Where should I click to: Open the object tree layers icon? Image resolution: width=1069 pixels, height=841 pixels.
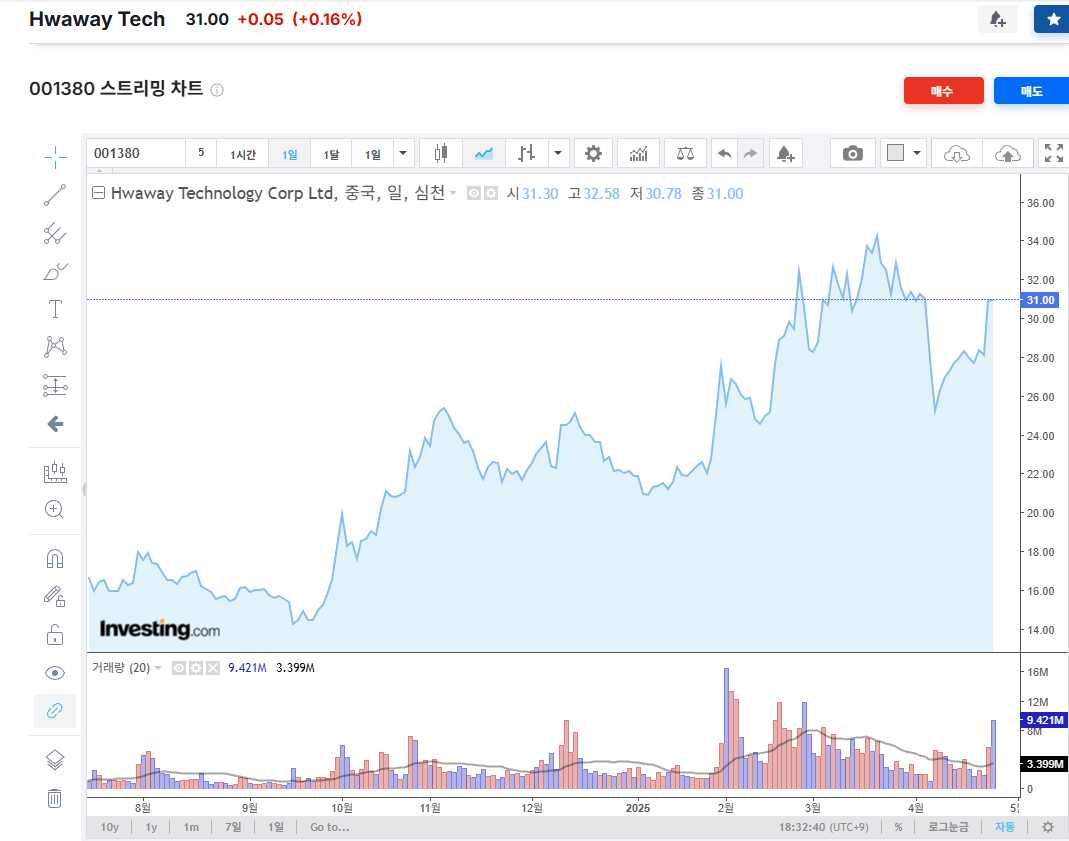click(55, 759)
